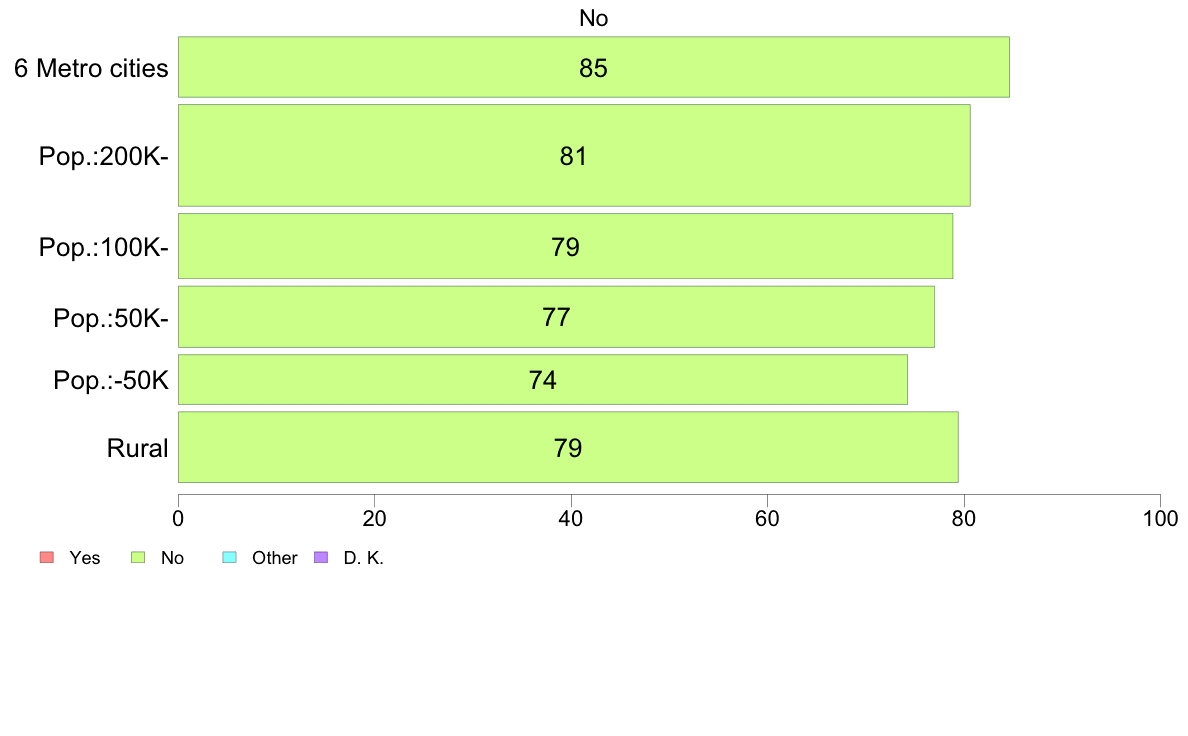Click the Yes legend text
Screen dimensions: 1188x736
(85, 558)
